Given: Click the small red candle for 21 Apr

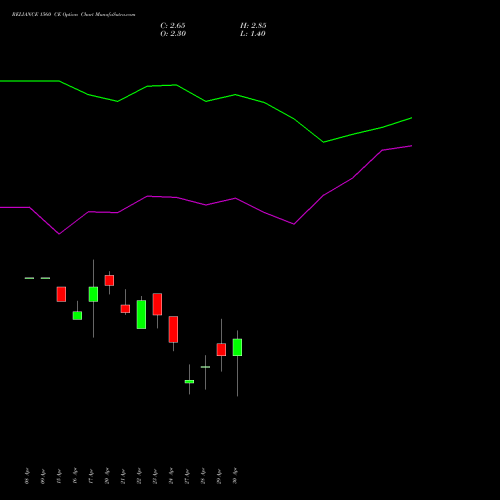Looking at the screenshot, I should [125, 309].
